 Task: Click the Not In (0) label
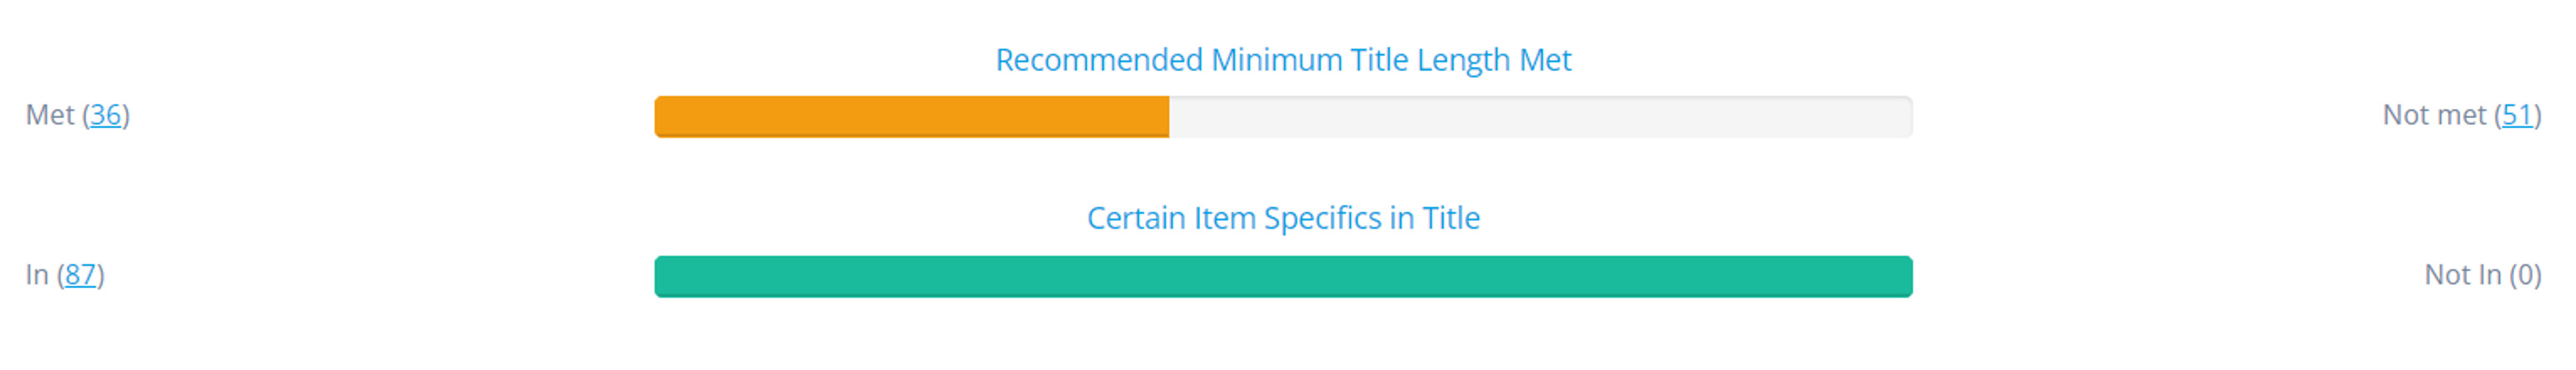pos(2482,275)
